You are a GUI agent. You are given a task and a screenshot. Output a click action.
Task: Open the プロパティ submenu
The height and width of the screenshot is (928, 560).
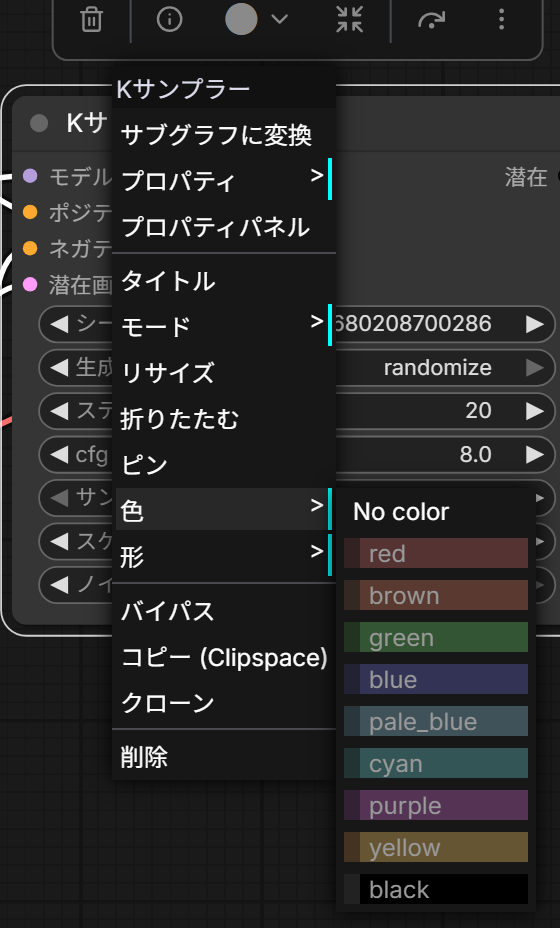pos(224,181)
